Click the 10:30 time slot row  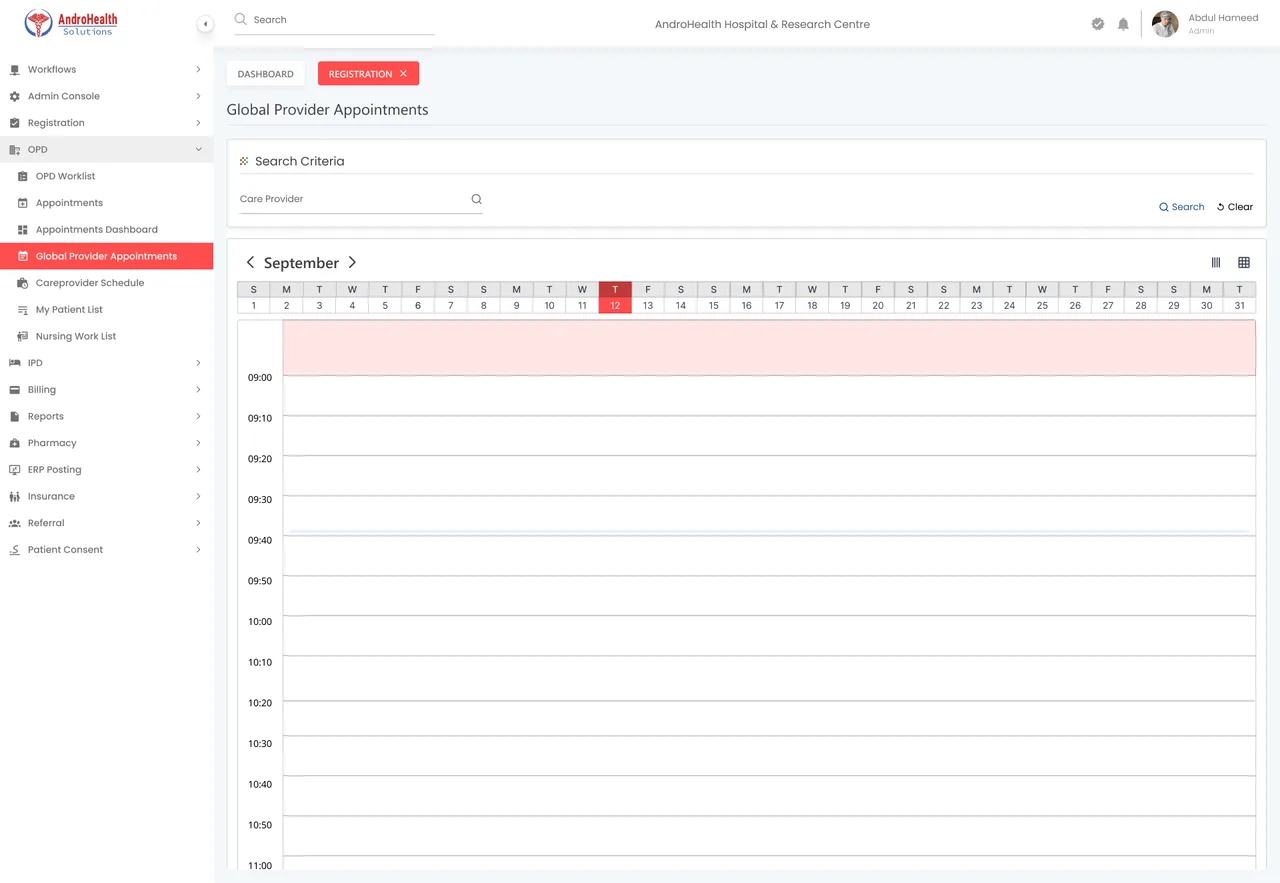pyautogui.click(x=769, y=756)
